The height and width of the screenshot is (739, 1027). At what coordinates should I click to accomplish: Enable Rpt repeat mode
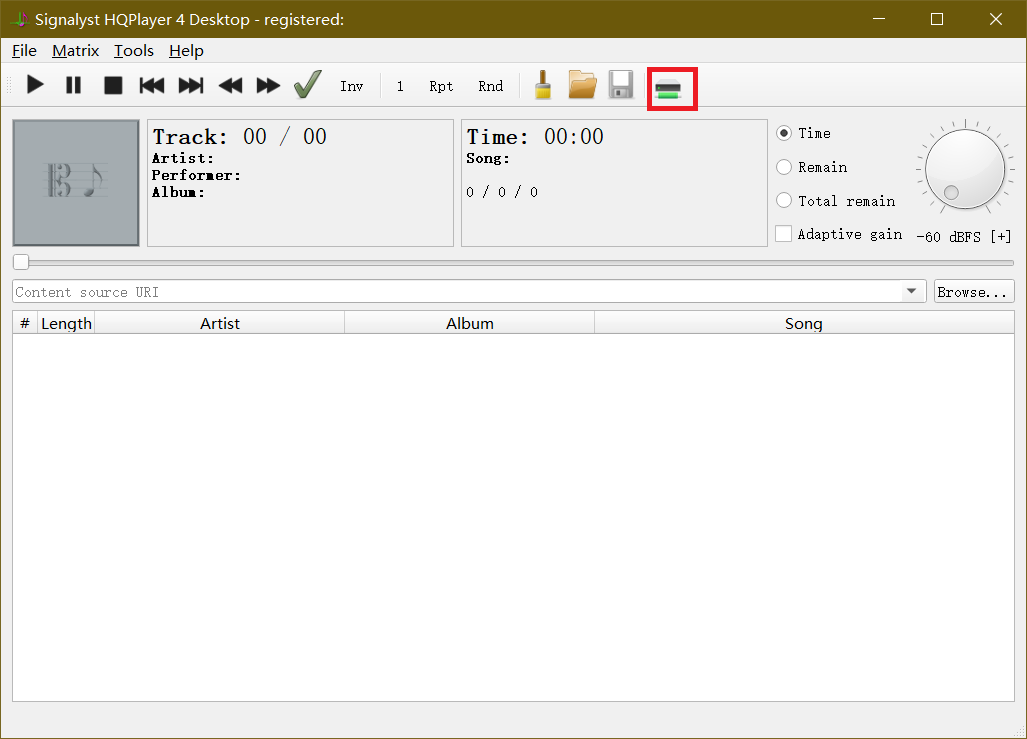point(441,86)
